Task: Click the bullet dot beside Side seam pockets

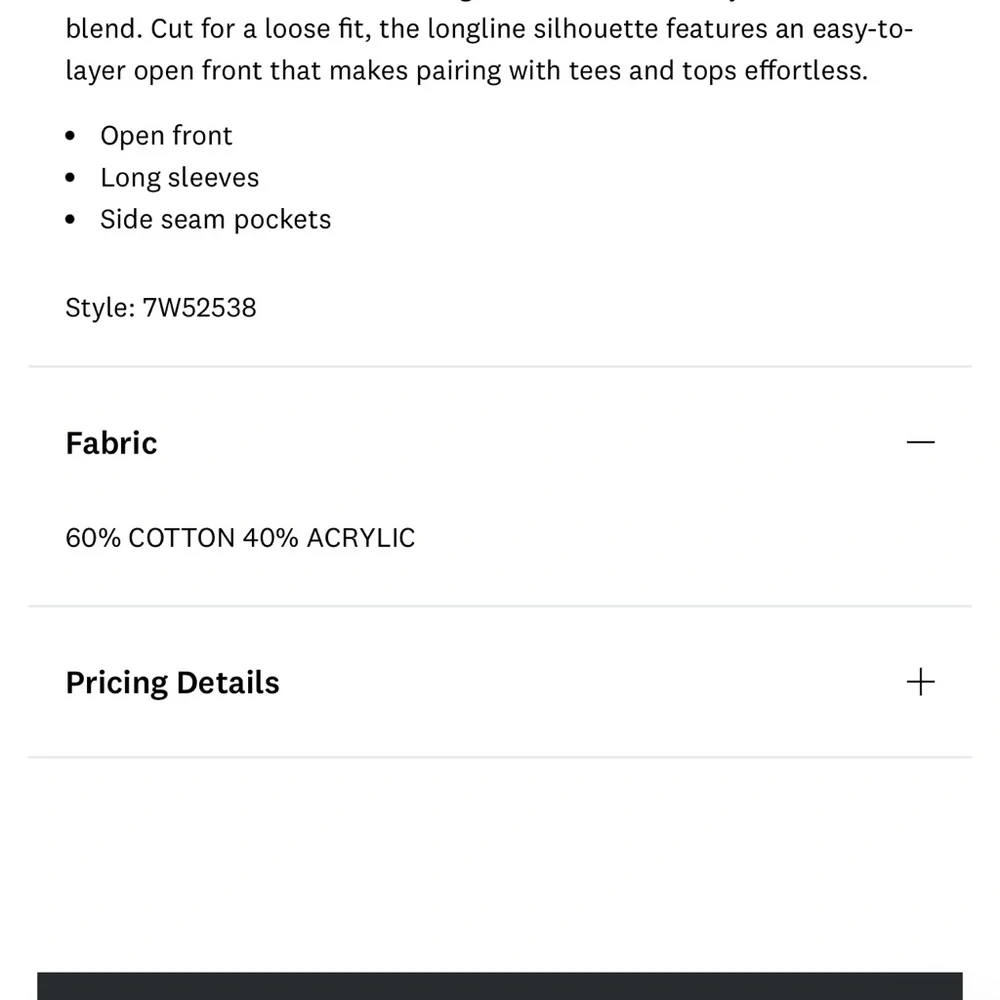Action: pyautogui.click(x=70, y=220)
